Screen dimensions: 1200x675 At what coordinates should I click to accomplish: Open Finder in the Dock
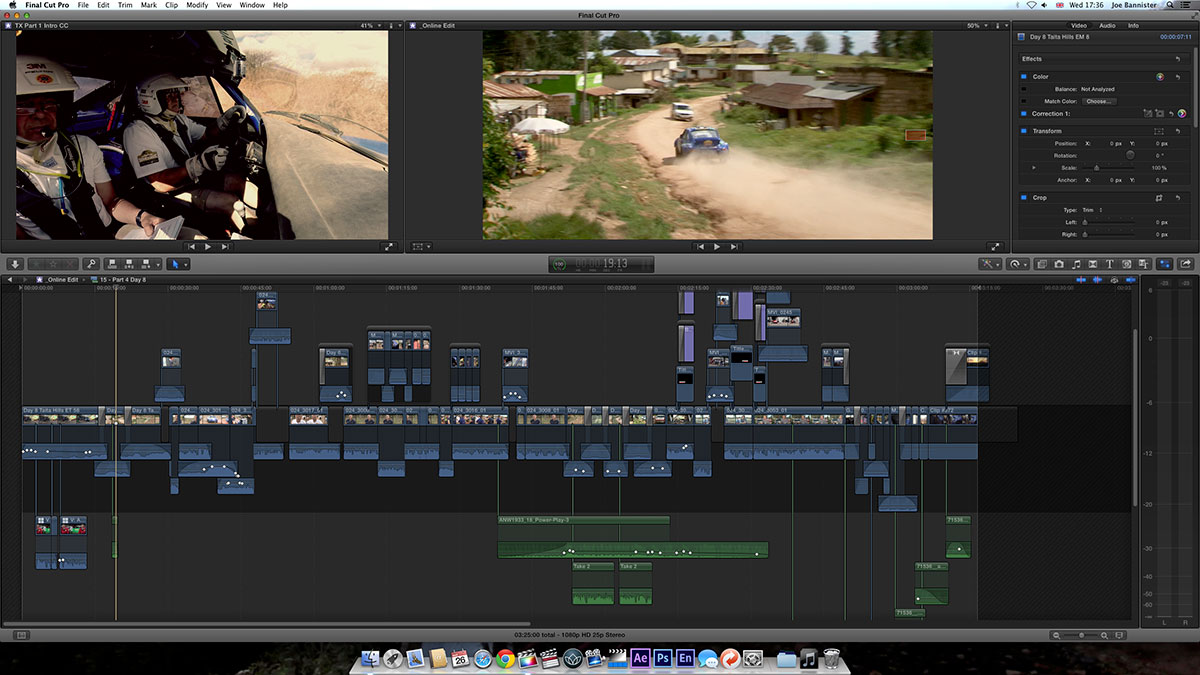370,658
